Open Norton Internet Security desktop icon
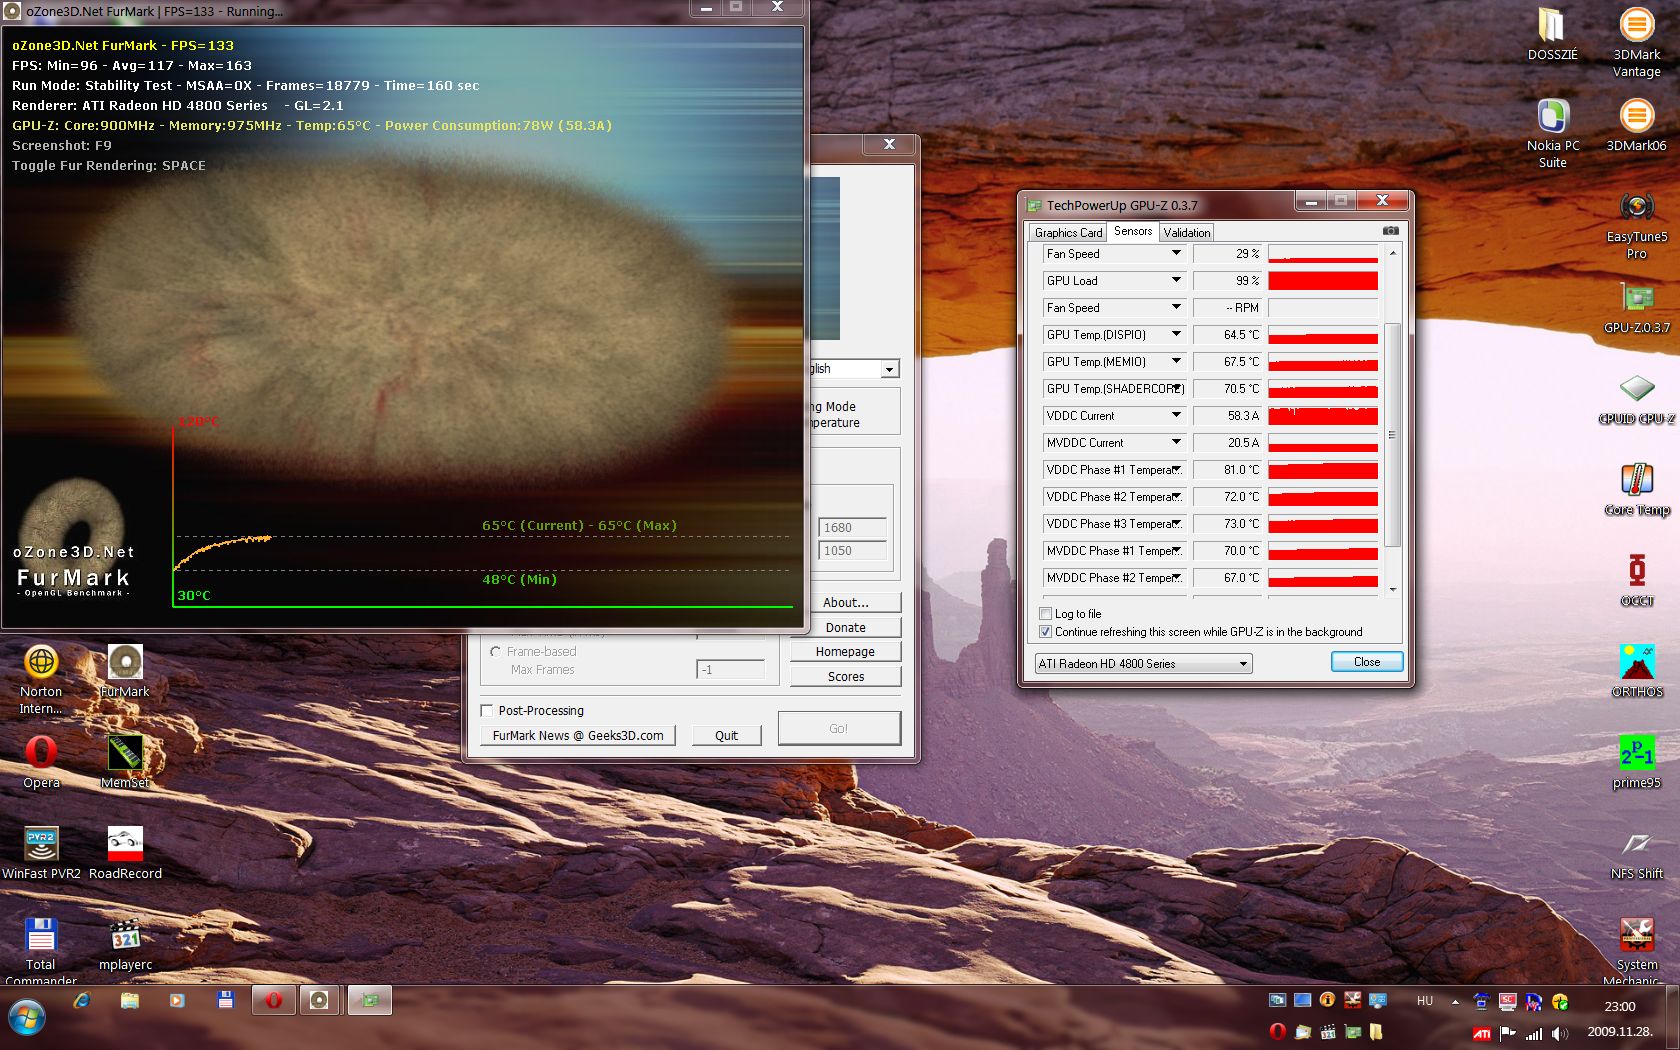 (41, 680)
